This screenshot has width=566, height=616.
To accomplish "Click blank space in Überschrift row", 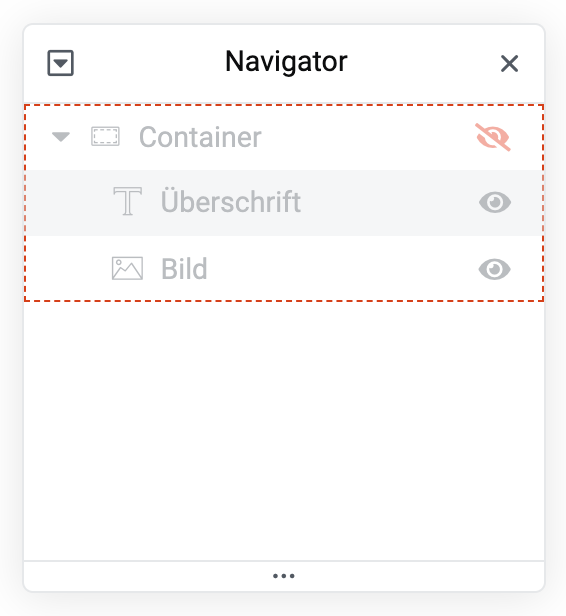I will click(x=389, y=203).
